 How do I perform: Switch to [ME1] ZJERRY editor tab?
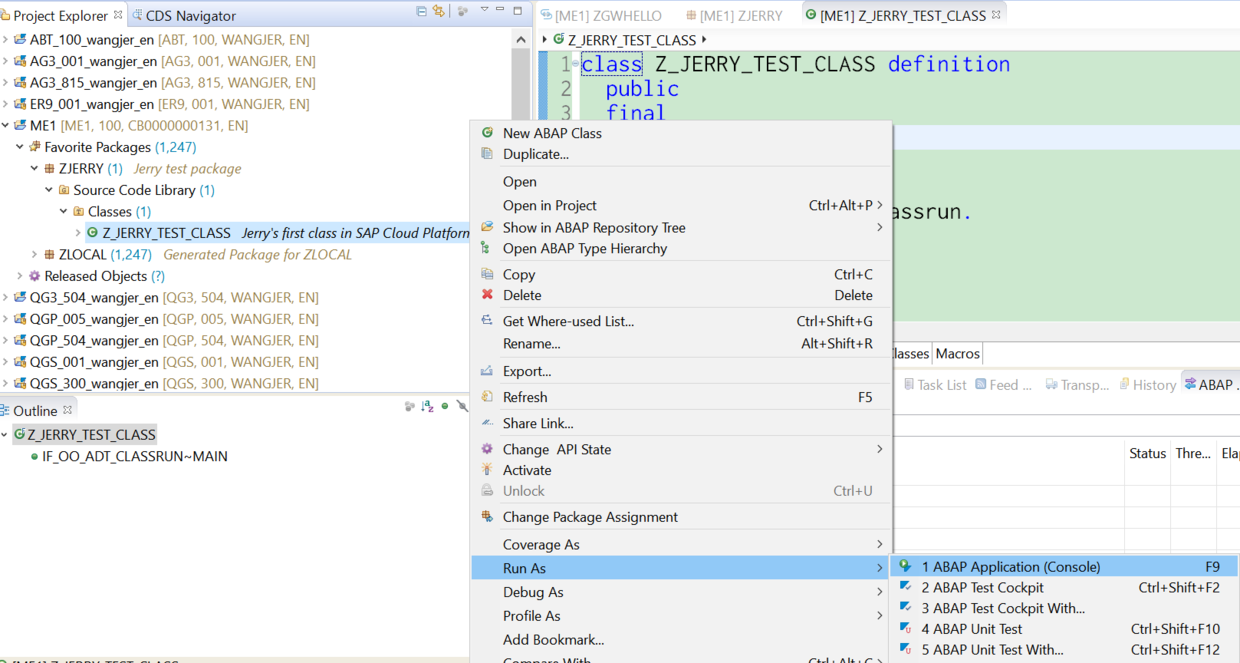click(734, 16)
